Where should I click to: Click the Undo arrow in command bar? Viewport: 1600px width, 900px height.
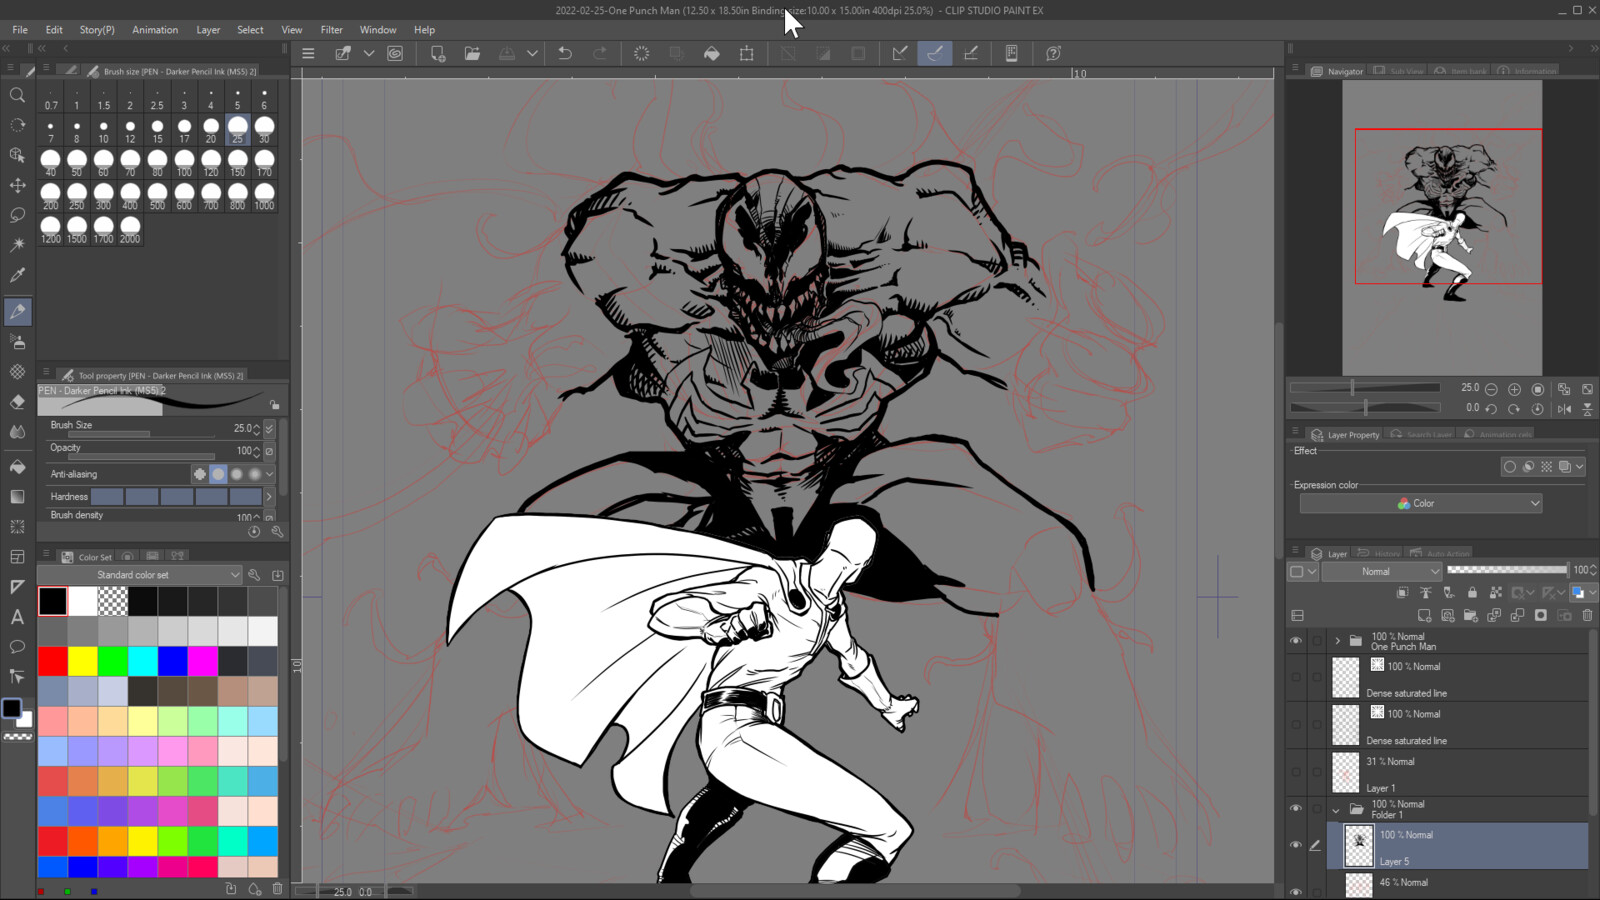tap(565, 53)
